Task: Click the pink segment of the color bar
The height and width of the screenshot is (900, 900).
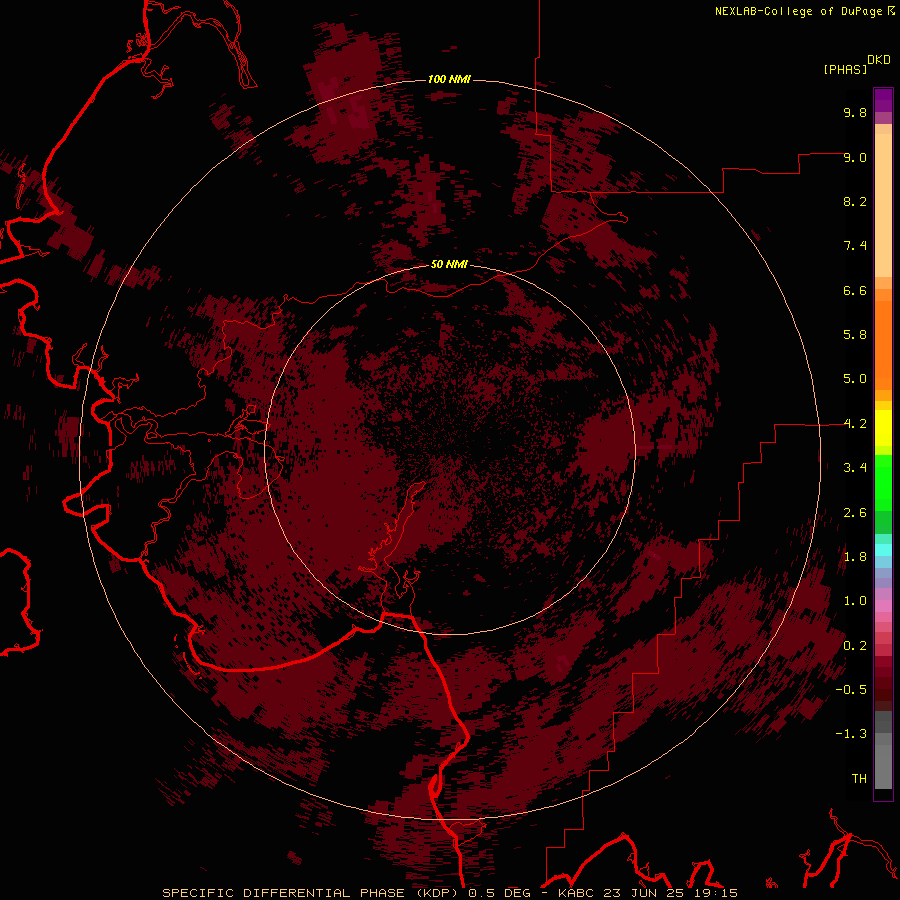Action: tap(883, 606)
